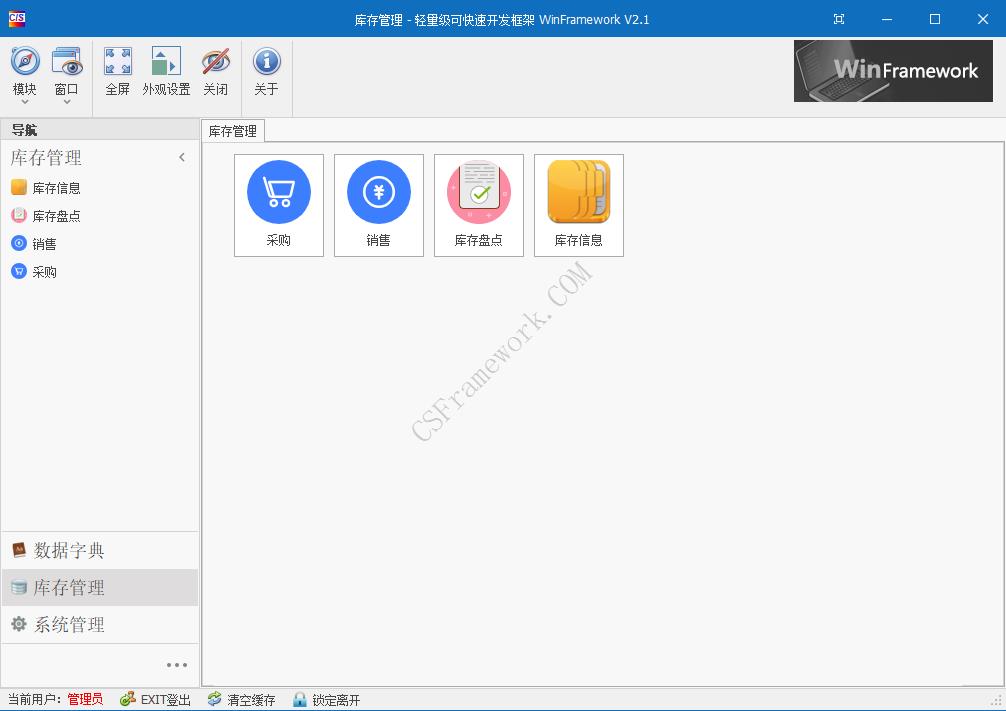Open the 库存信息 tile in main area

click(578, 204)
